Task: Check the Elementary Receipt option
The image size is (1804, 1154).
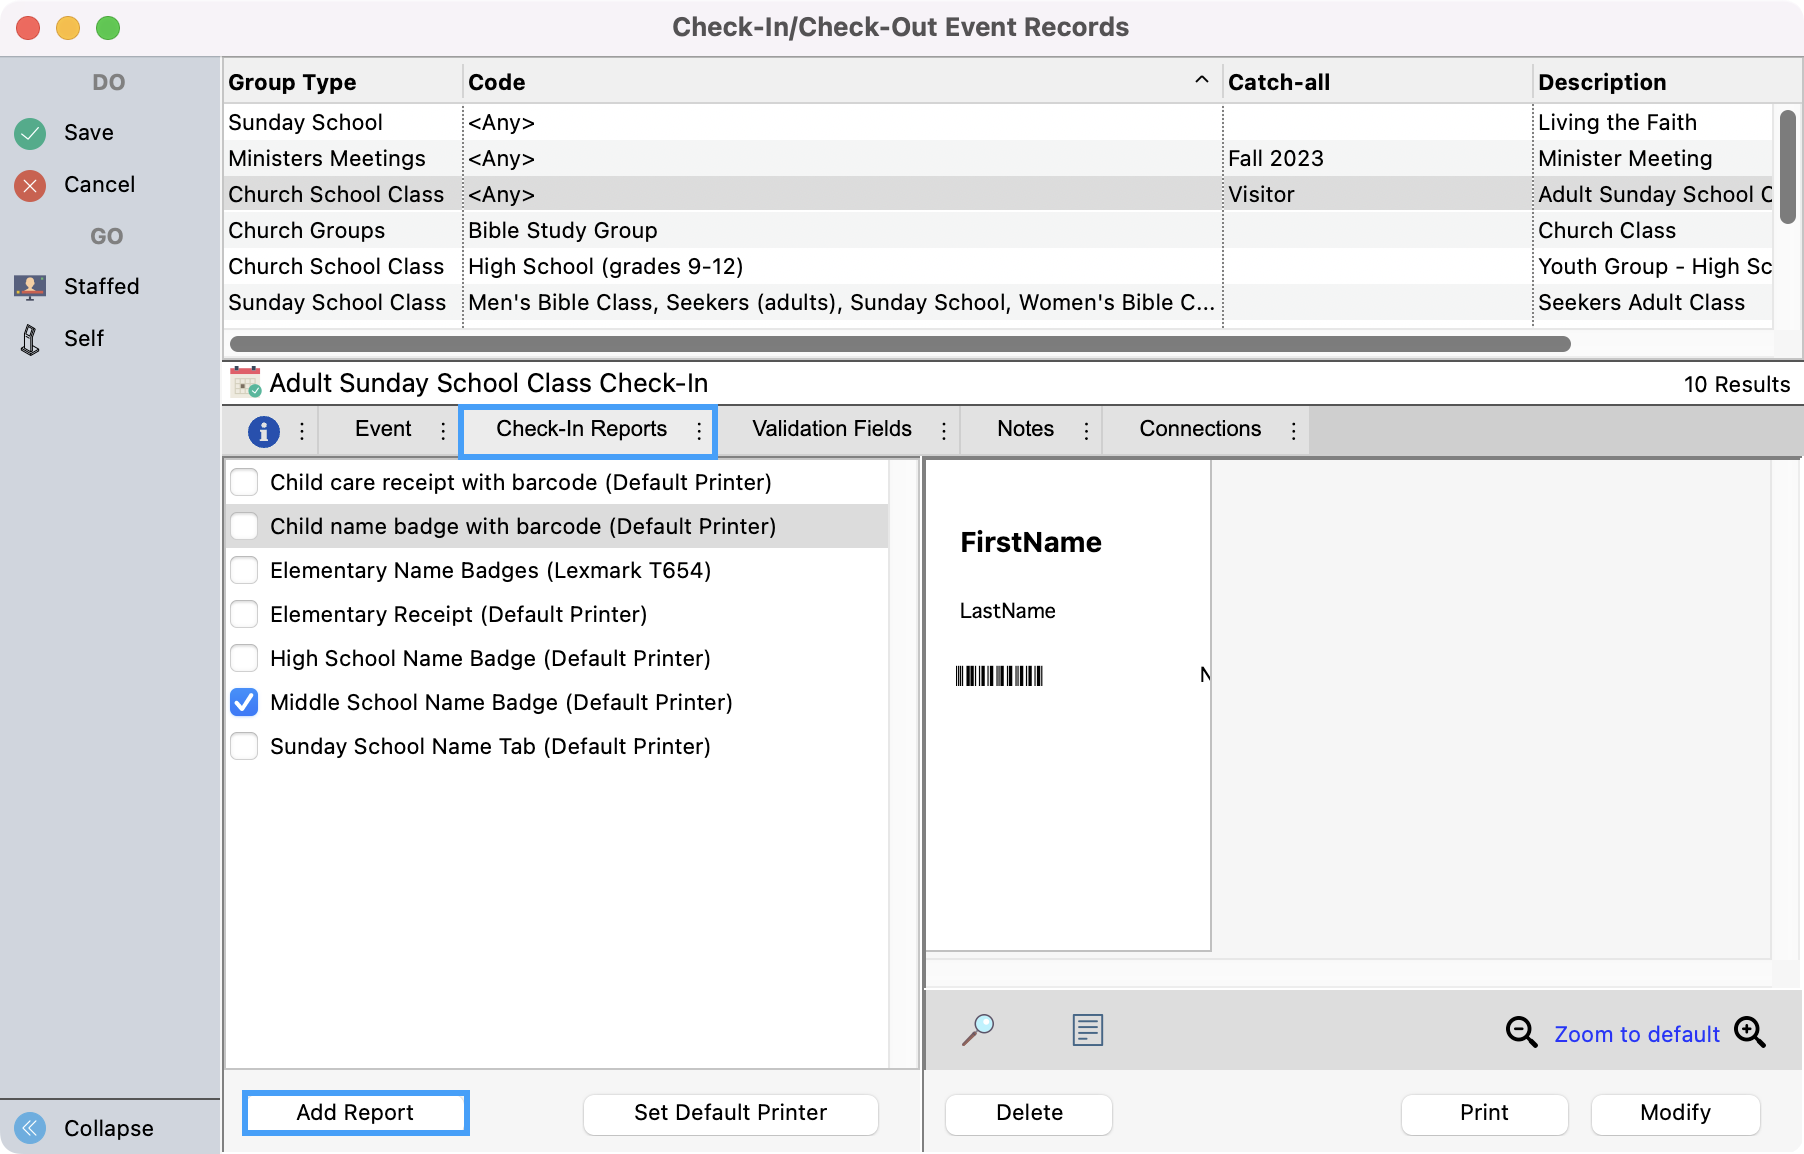Action: 243,614
